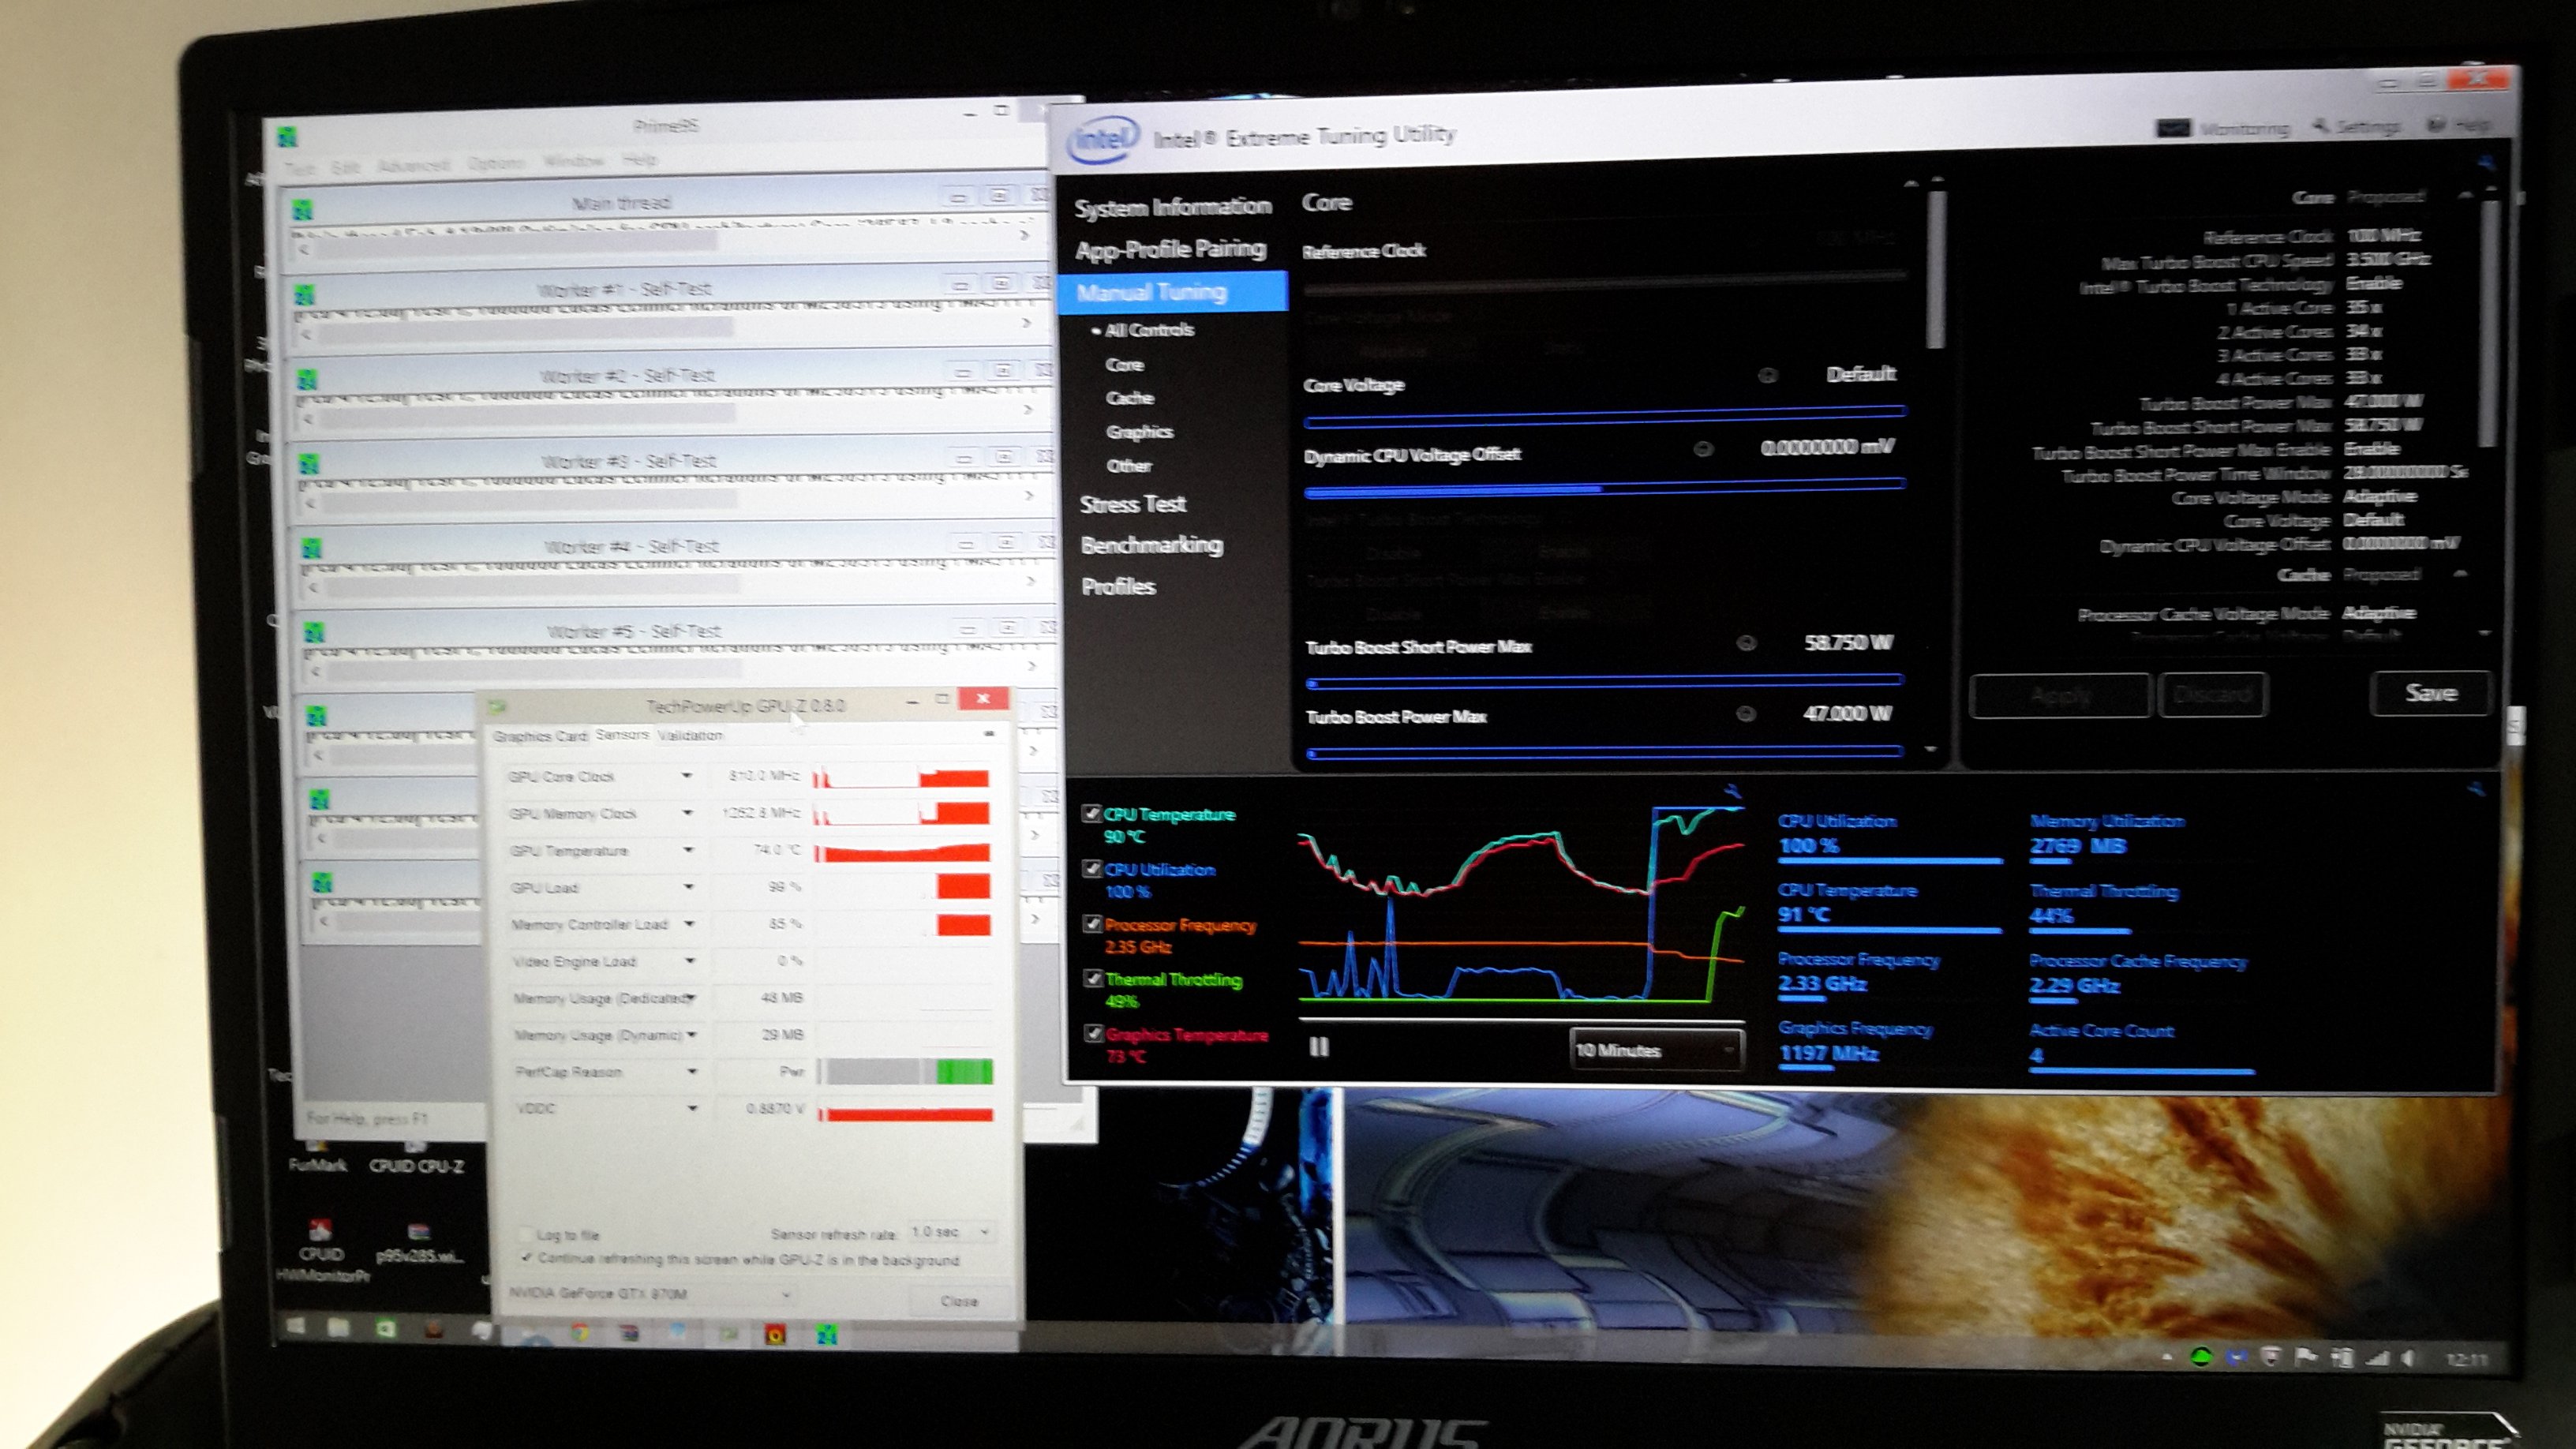Screen dimensions: 2576x1449
Task: Enable Log to file in GPU-Z
Action: (x=527, y=1234)
